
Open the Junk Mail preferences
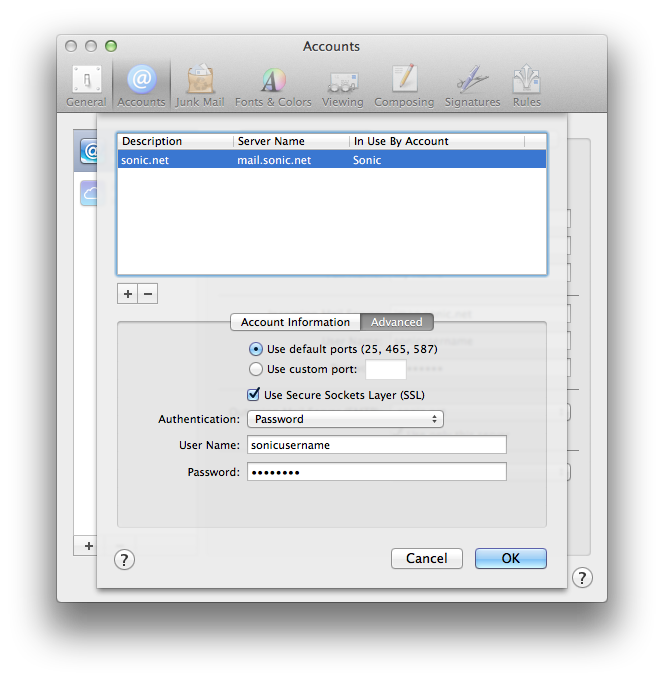(x=200, y=86)
